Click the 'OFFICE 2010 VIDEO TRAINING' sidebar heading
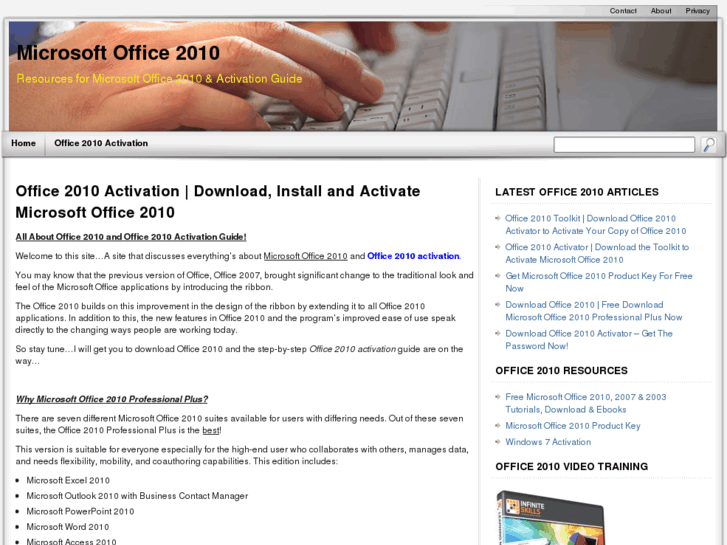 click(572, 467)
